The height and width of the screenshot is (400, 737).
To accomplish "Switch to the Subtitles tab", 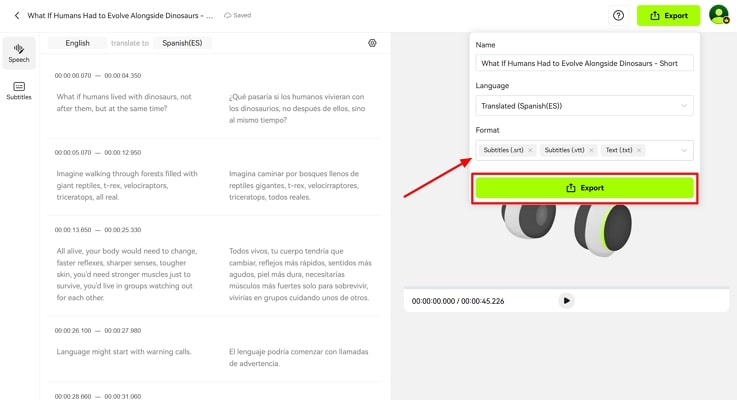I will click(x=19, y=91).
